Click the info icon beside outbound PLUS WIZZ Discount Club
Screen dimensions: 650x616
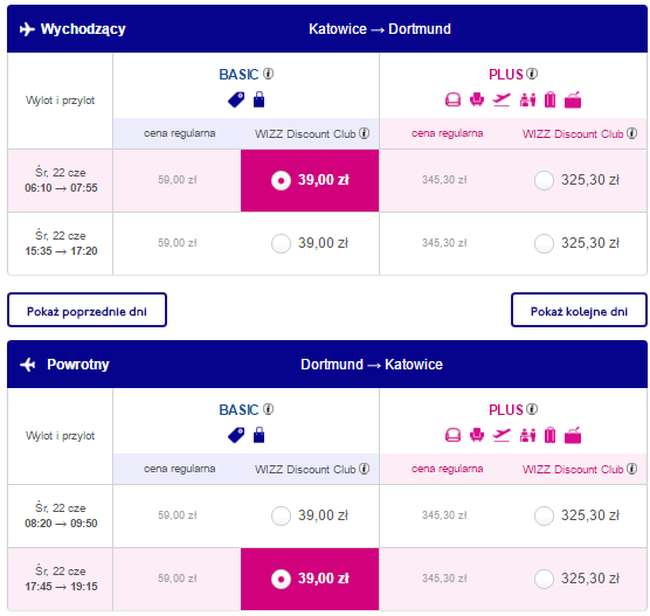632,133
